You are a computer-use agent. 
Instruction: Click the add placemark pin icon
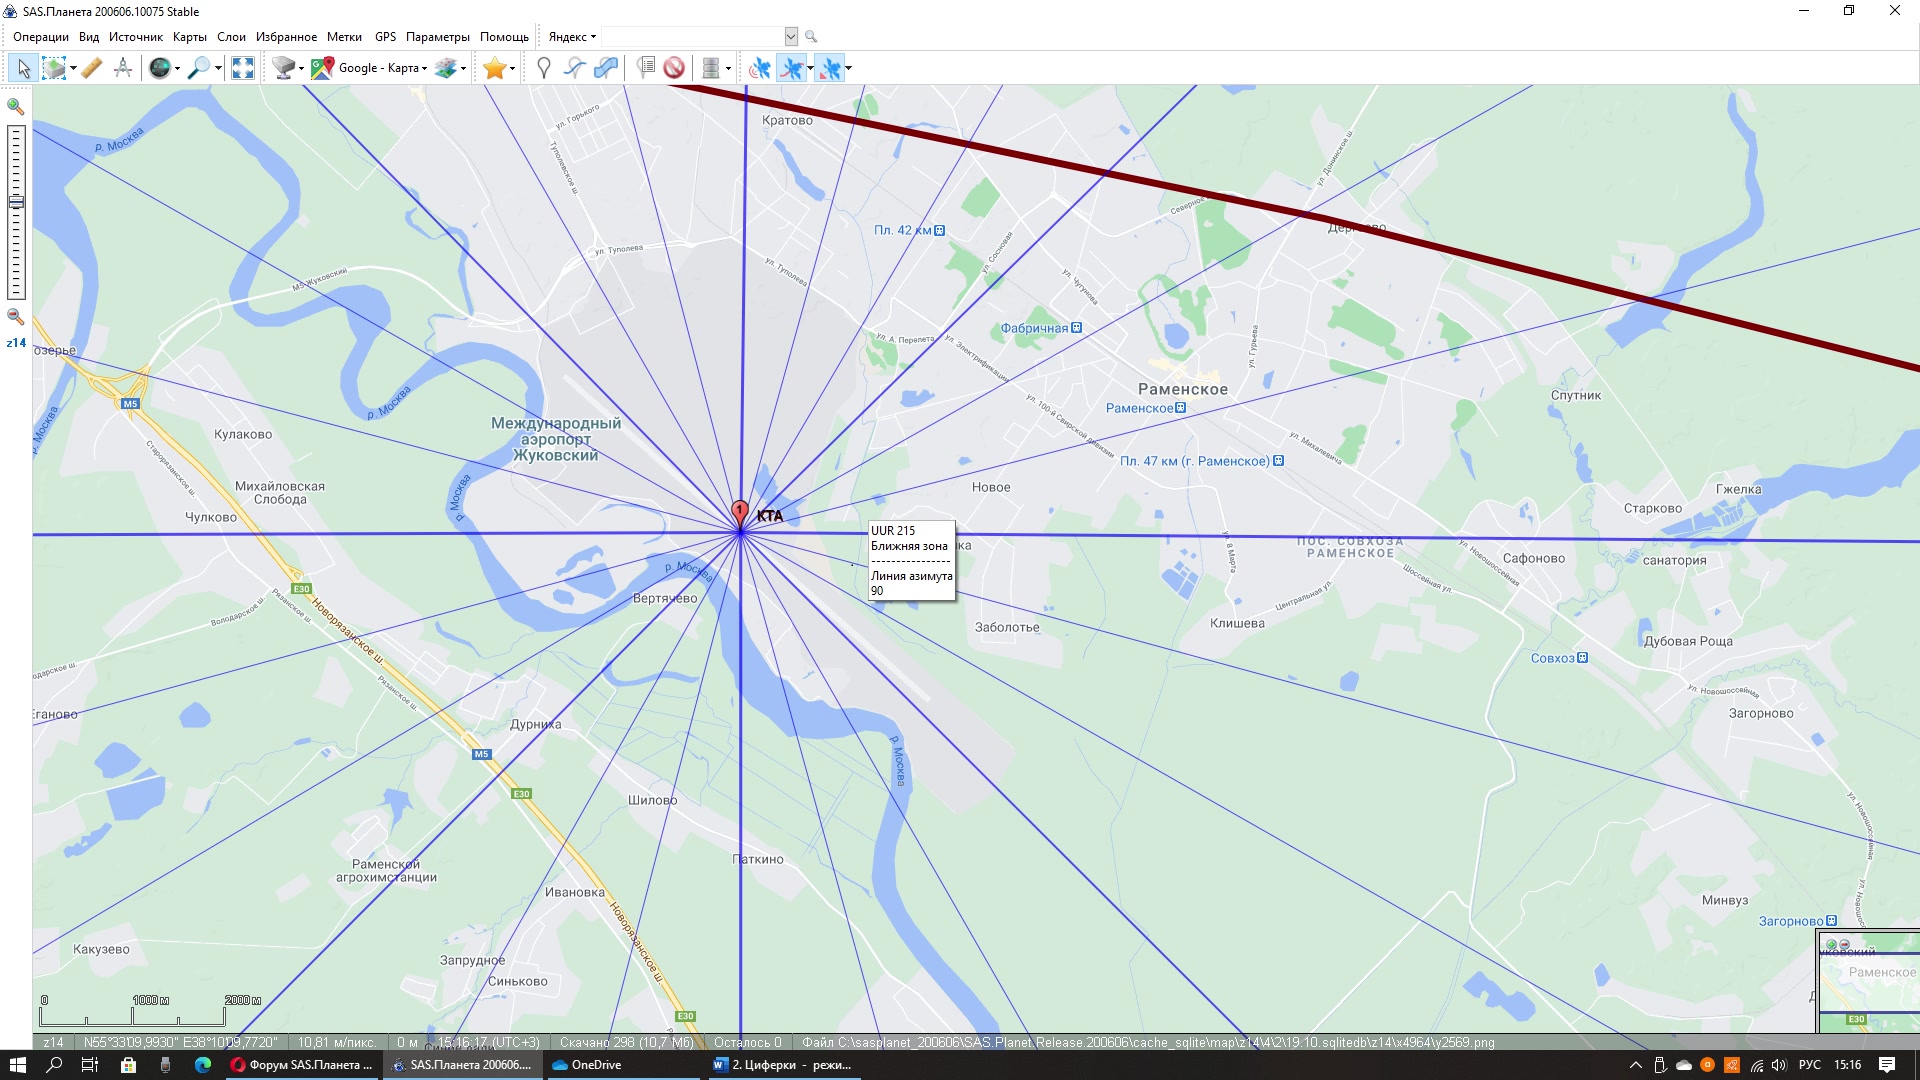[543, 68]
